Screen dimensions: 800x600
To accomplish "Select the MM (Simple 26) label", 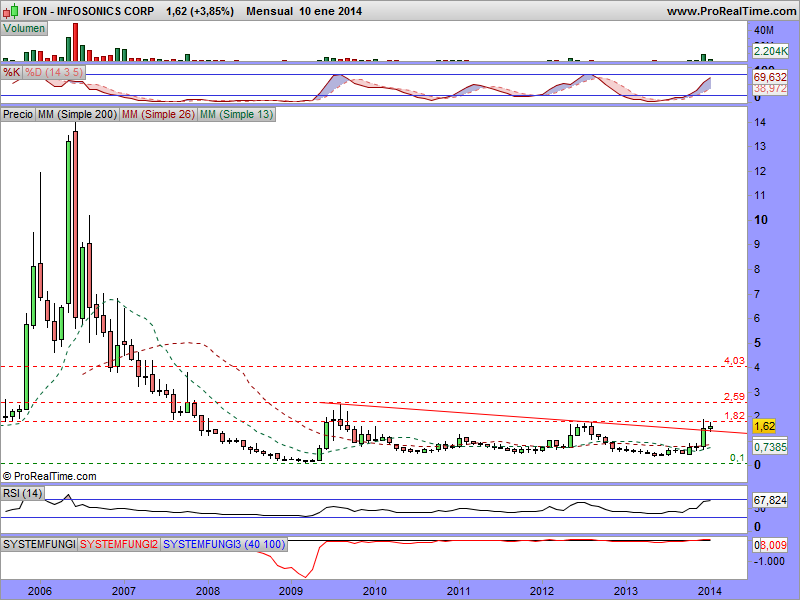I will [158, 114].
